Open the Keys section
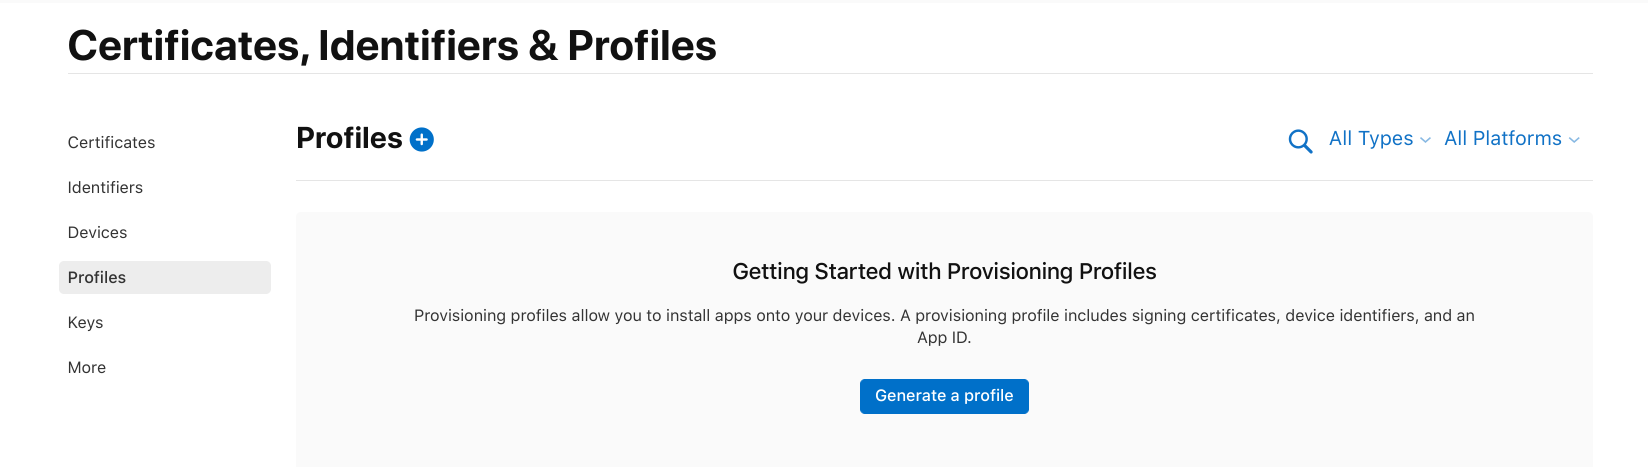The width and height of the screenshot is (1648, 467). (85, 322)
